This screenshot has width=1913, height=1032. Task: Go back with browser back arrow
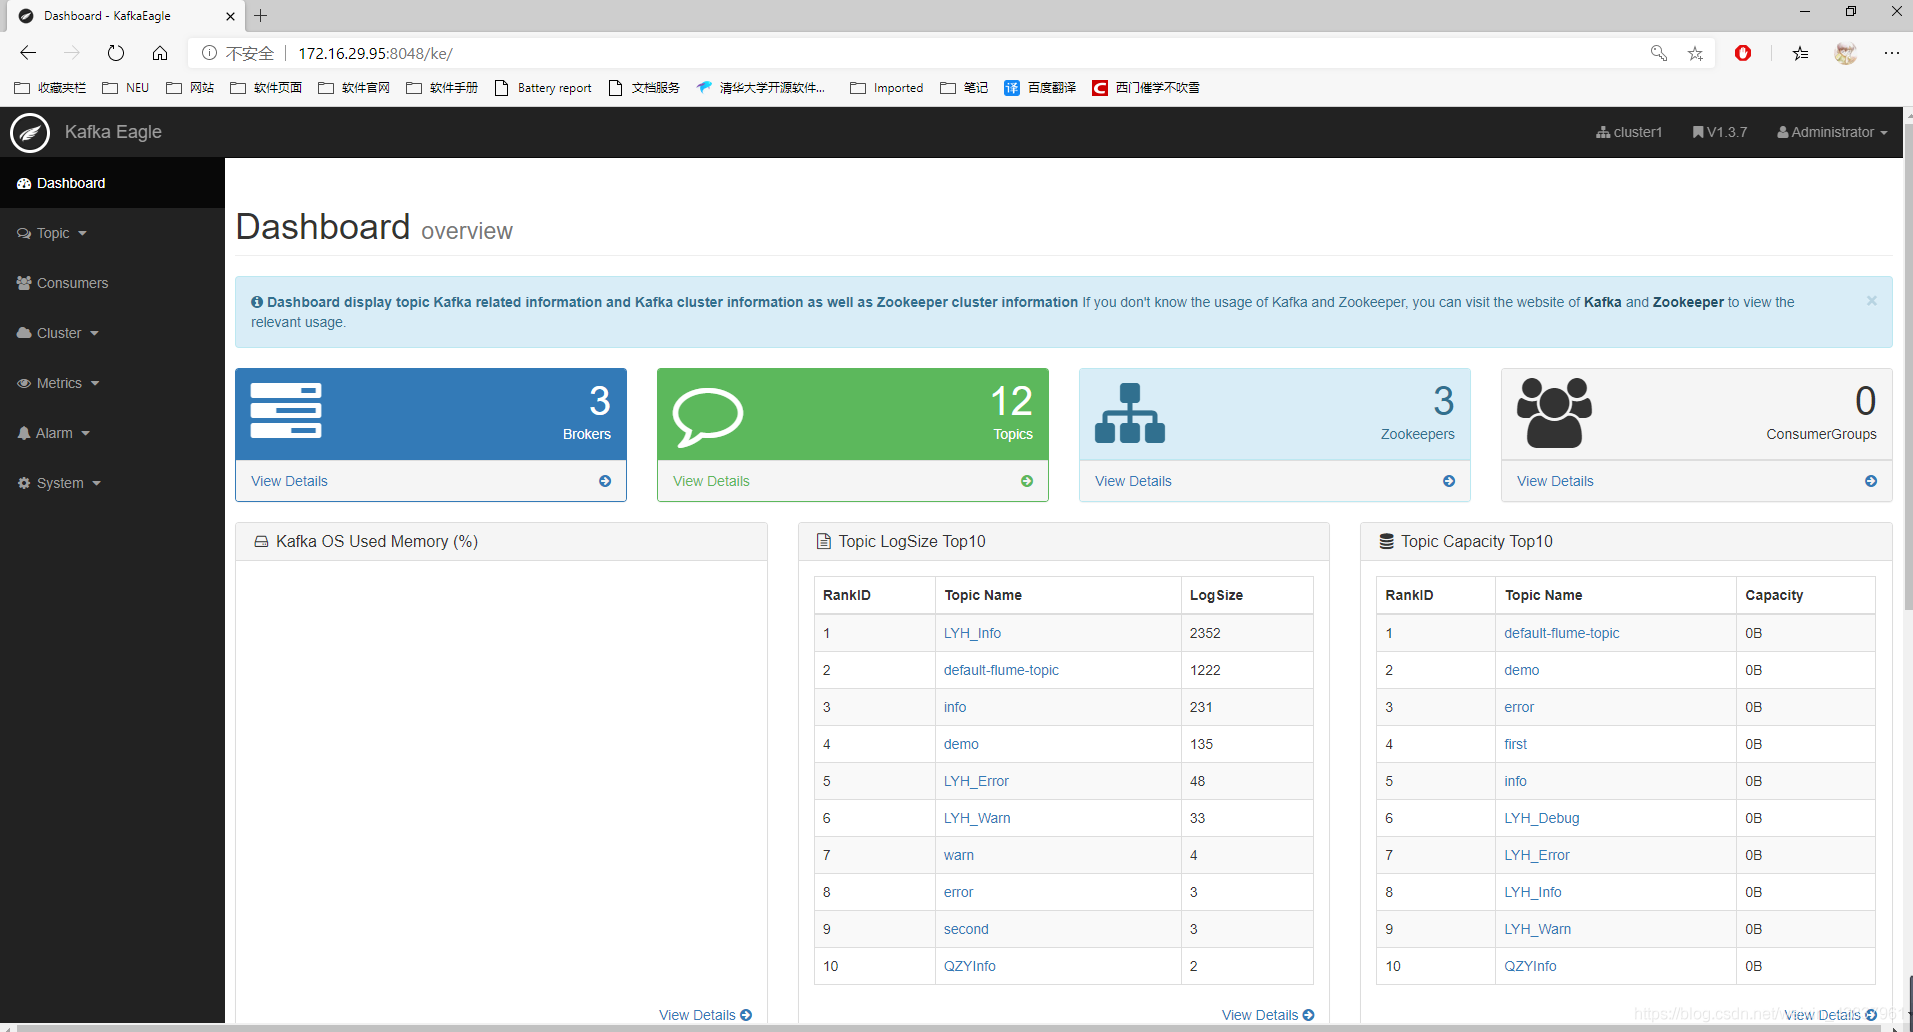tap(28, 53)
